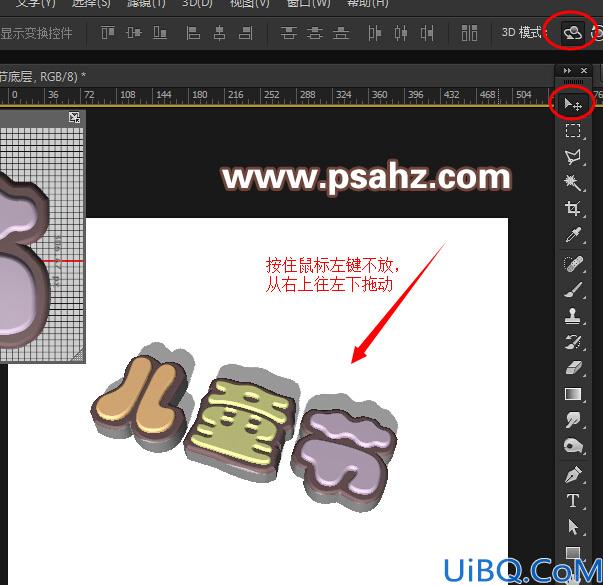Select the Gradient tool
This screenshot has height=585, width=603.
pyautogui.click(x=573, y=394)
